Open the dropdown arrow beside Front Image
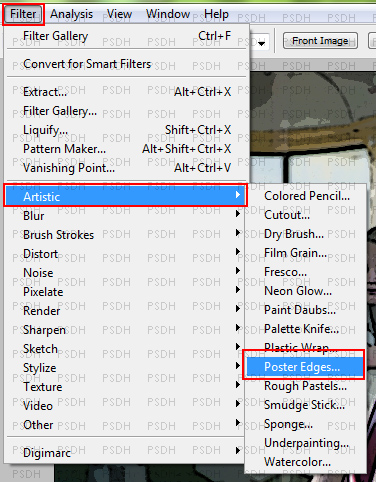Viewport: 376px width, 482px height. click(261, 43)
